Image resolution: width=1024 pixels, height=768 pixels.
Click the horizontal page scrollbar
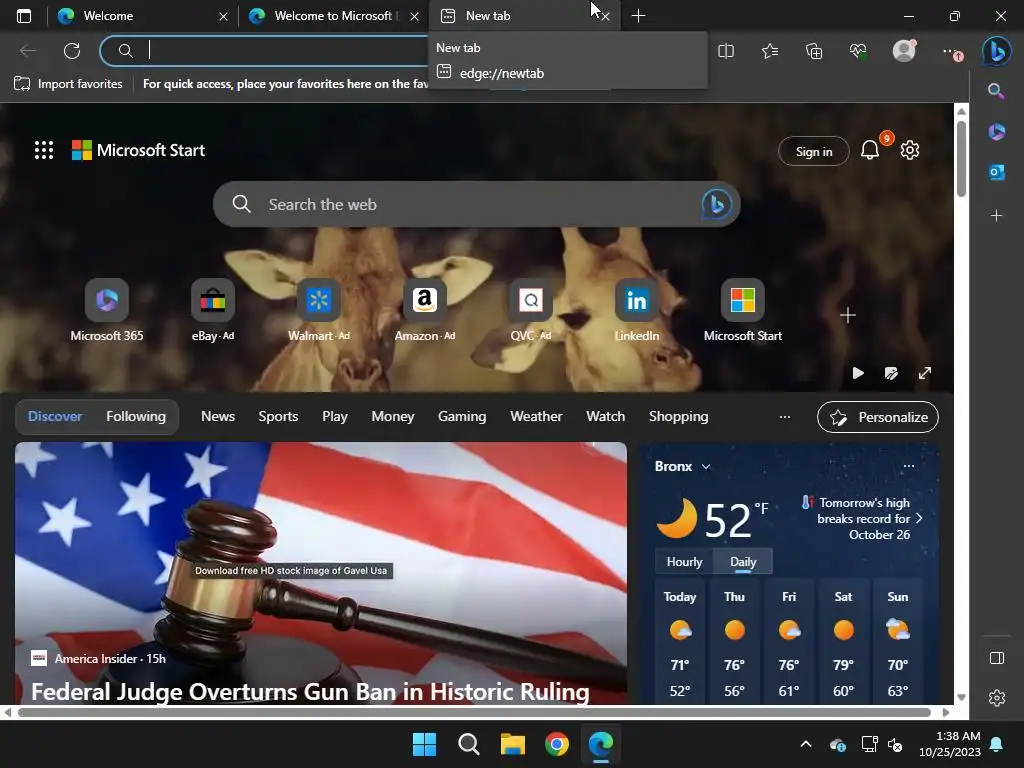pyautogui.click(x=474, y=712)
